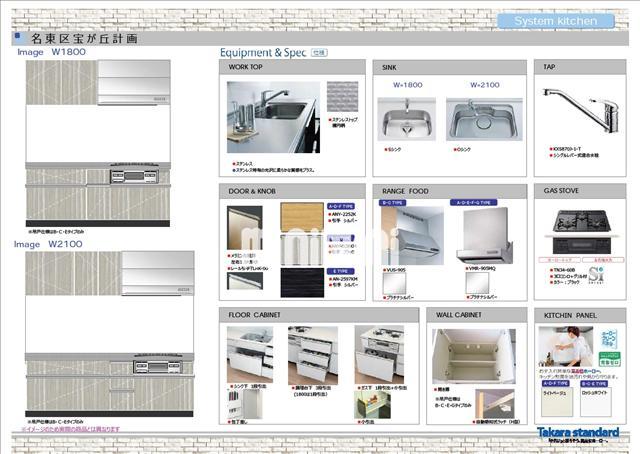Click the Equipment & Spec heading
Image resolution: width=640 pixels, height=454 pixels.
(x=263, y=53)
